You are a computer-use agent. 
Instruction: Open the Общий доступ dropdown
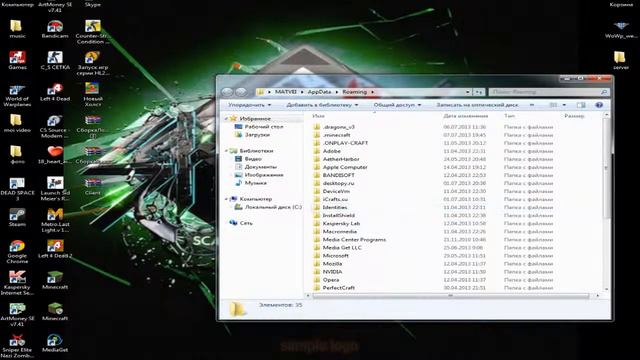(397, 105)
